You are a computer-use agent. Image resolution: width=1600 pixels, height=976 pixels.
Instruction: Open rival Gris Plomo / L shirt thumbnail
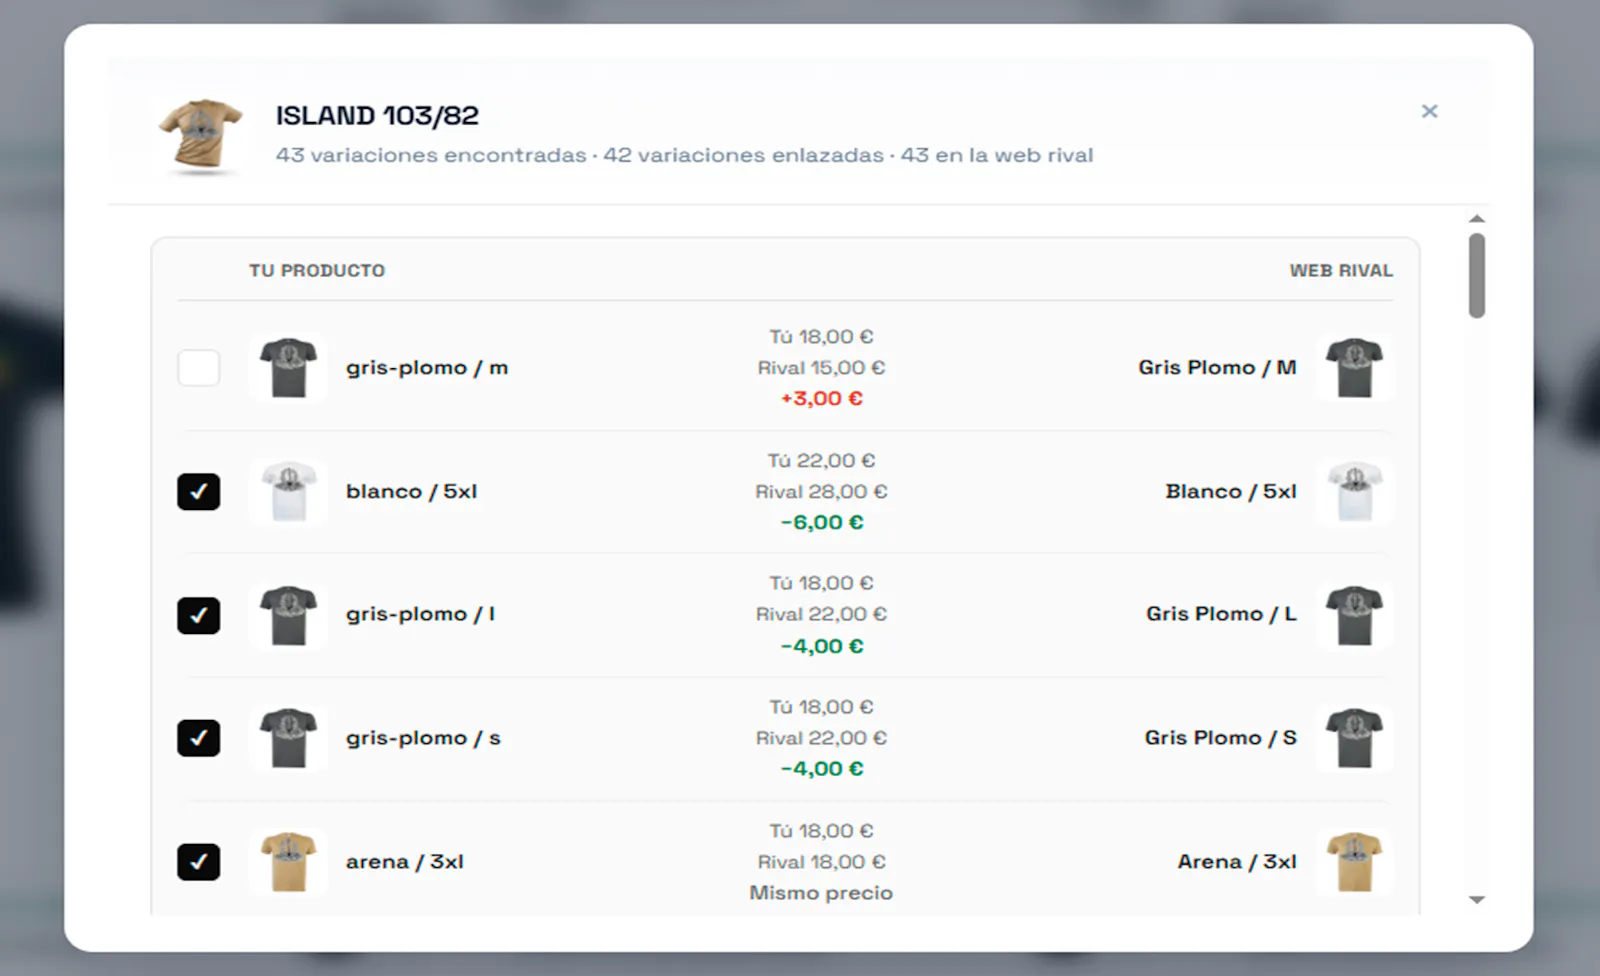point(1355,615)
